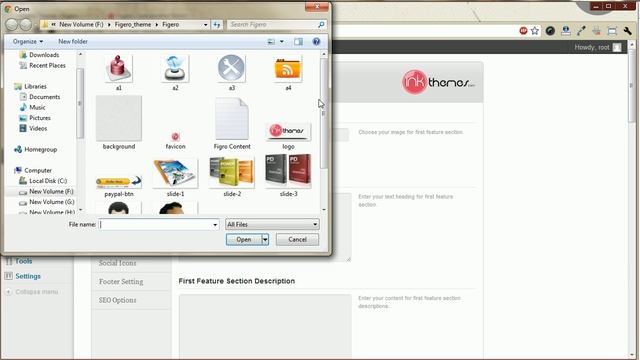Click the File name input field

(156, 224)
